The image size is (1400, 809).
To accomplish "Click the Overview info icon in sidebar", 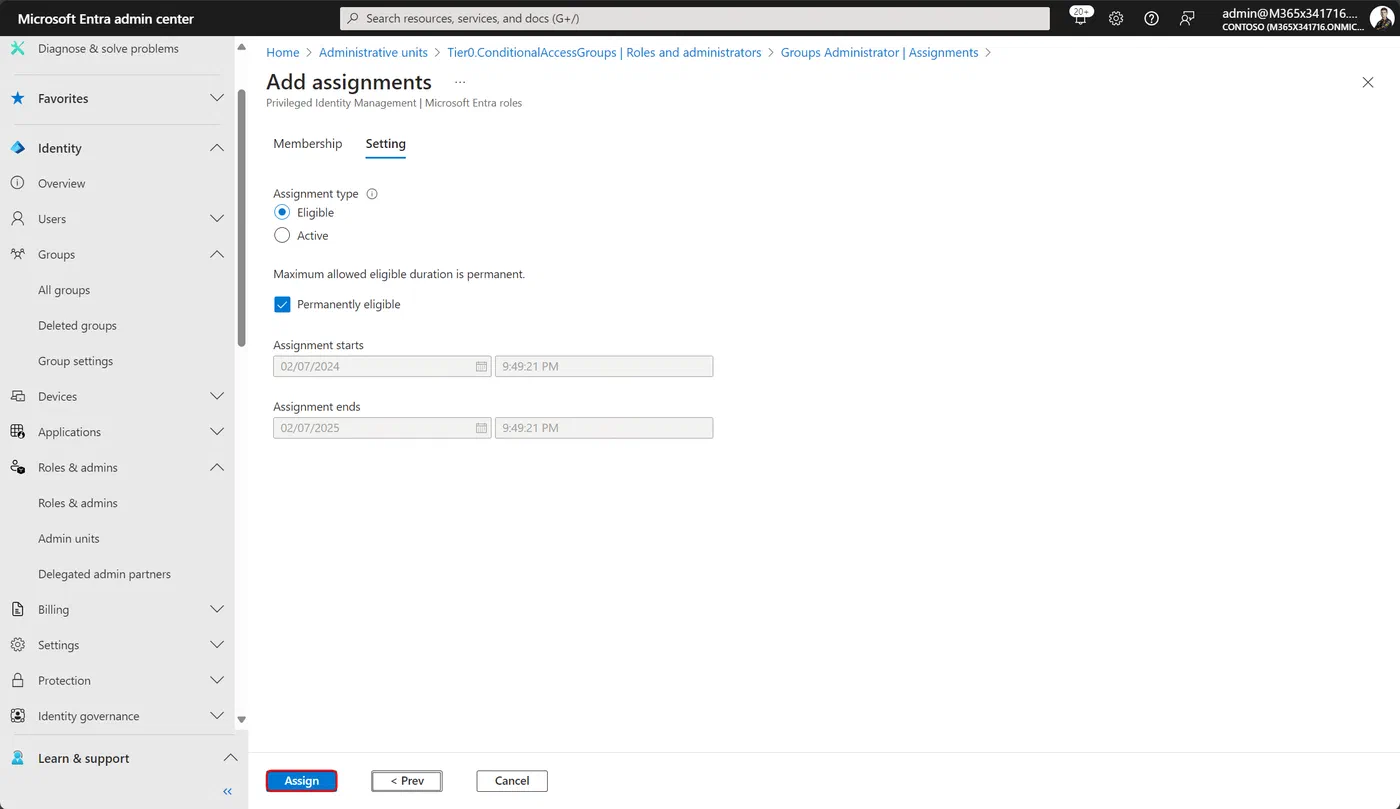I will (17, 183).
